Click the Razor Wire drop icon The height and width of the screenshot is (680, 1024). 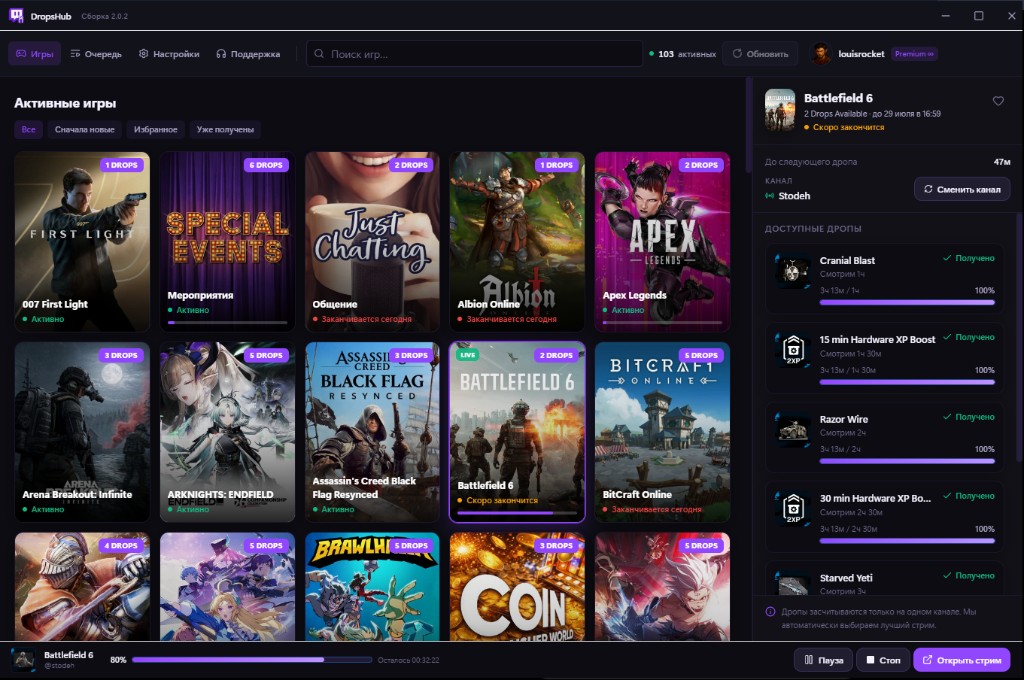[793, 430]
